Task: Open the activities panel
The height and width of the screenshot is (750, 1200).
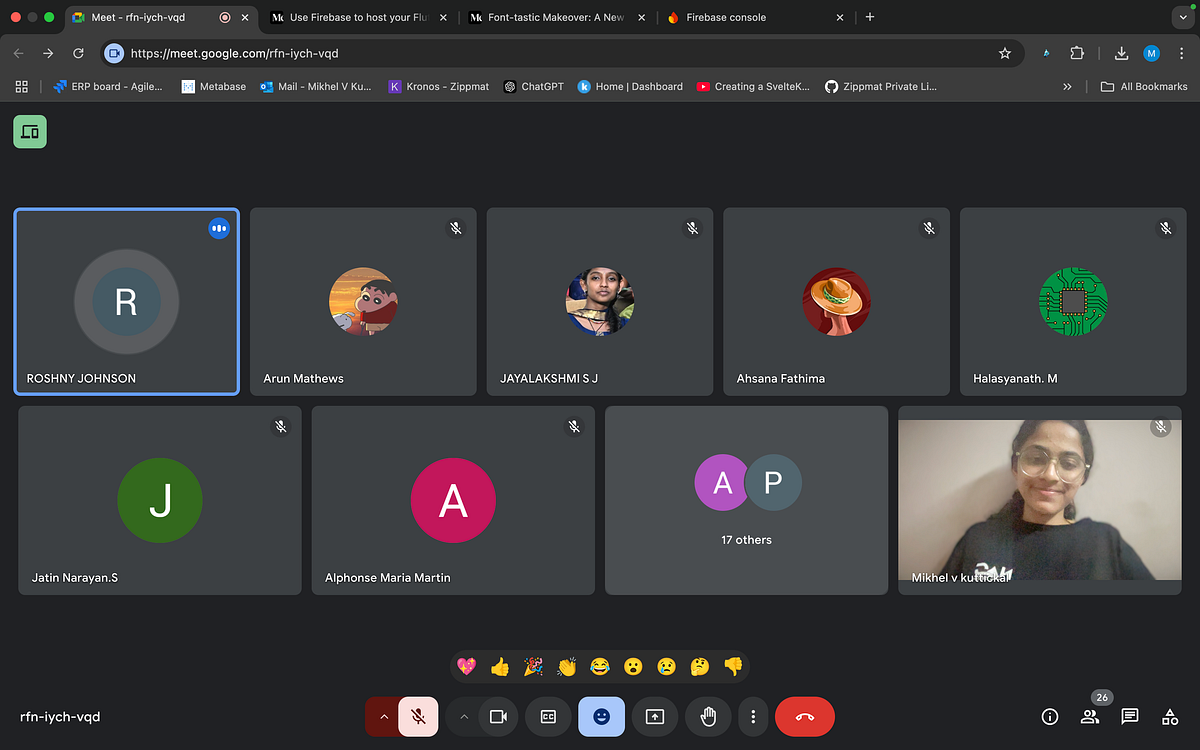Action: point(1169,717)
